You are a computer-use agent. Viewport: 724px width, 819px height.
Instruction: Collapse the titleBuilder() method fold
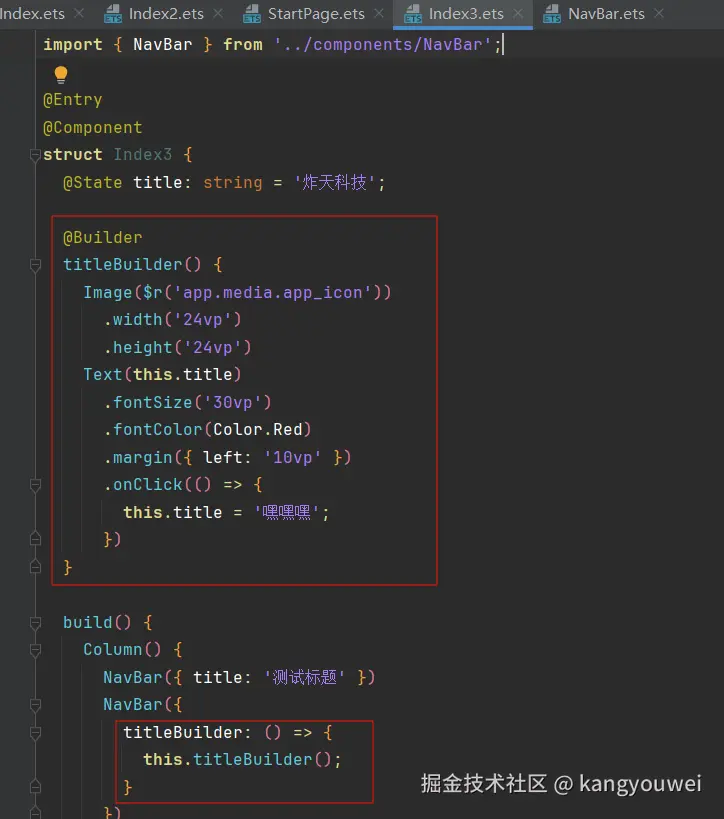(35, 265)
